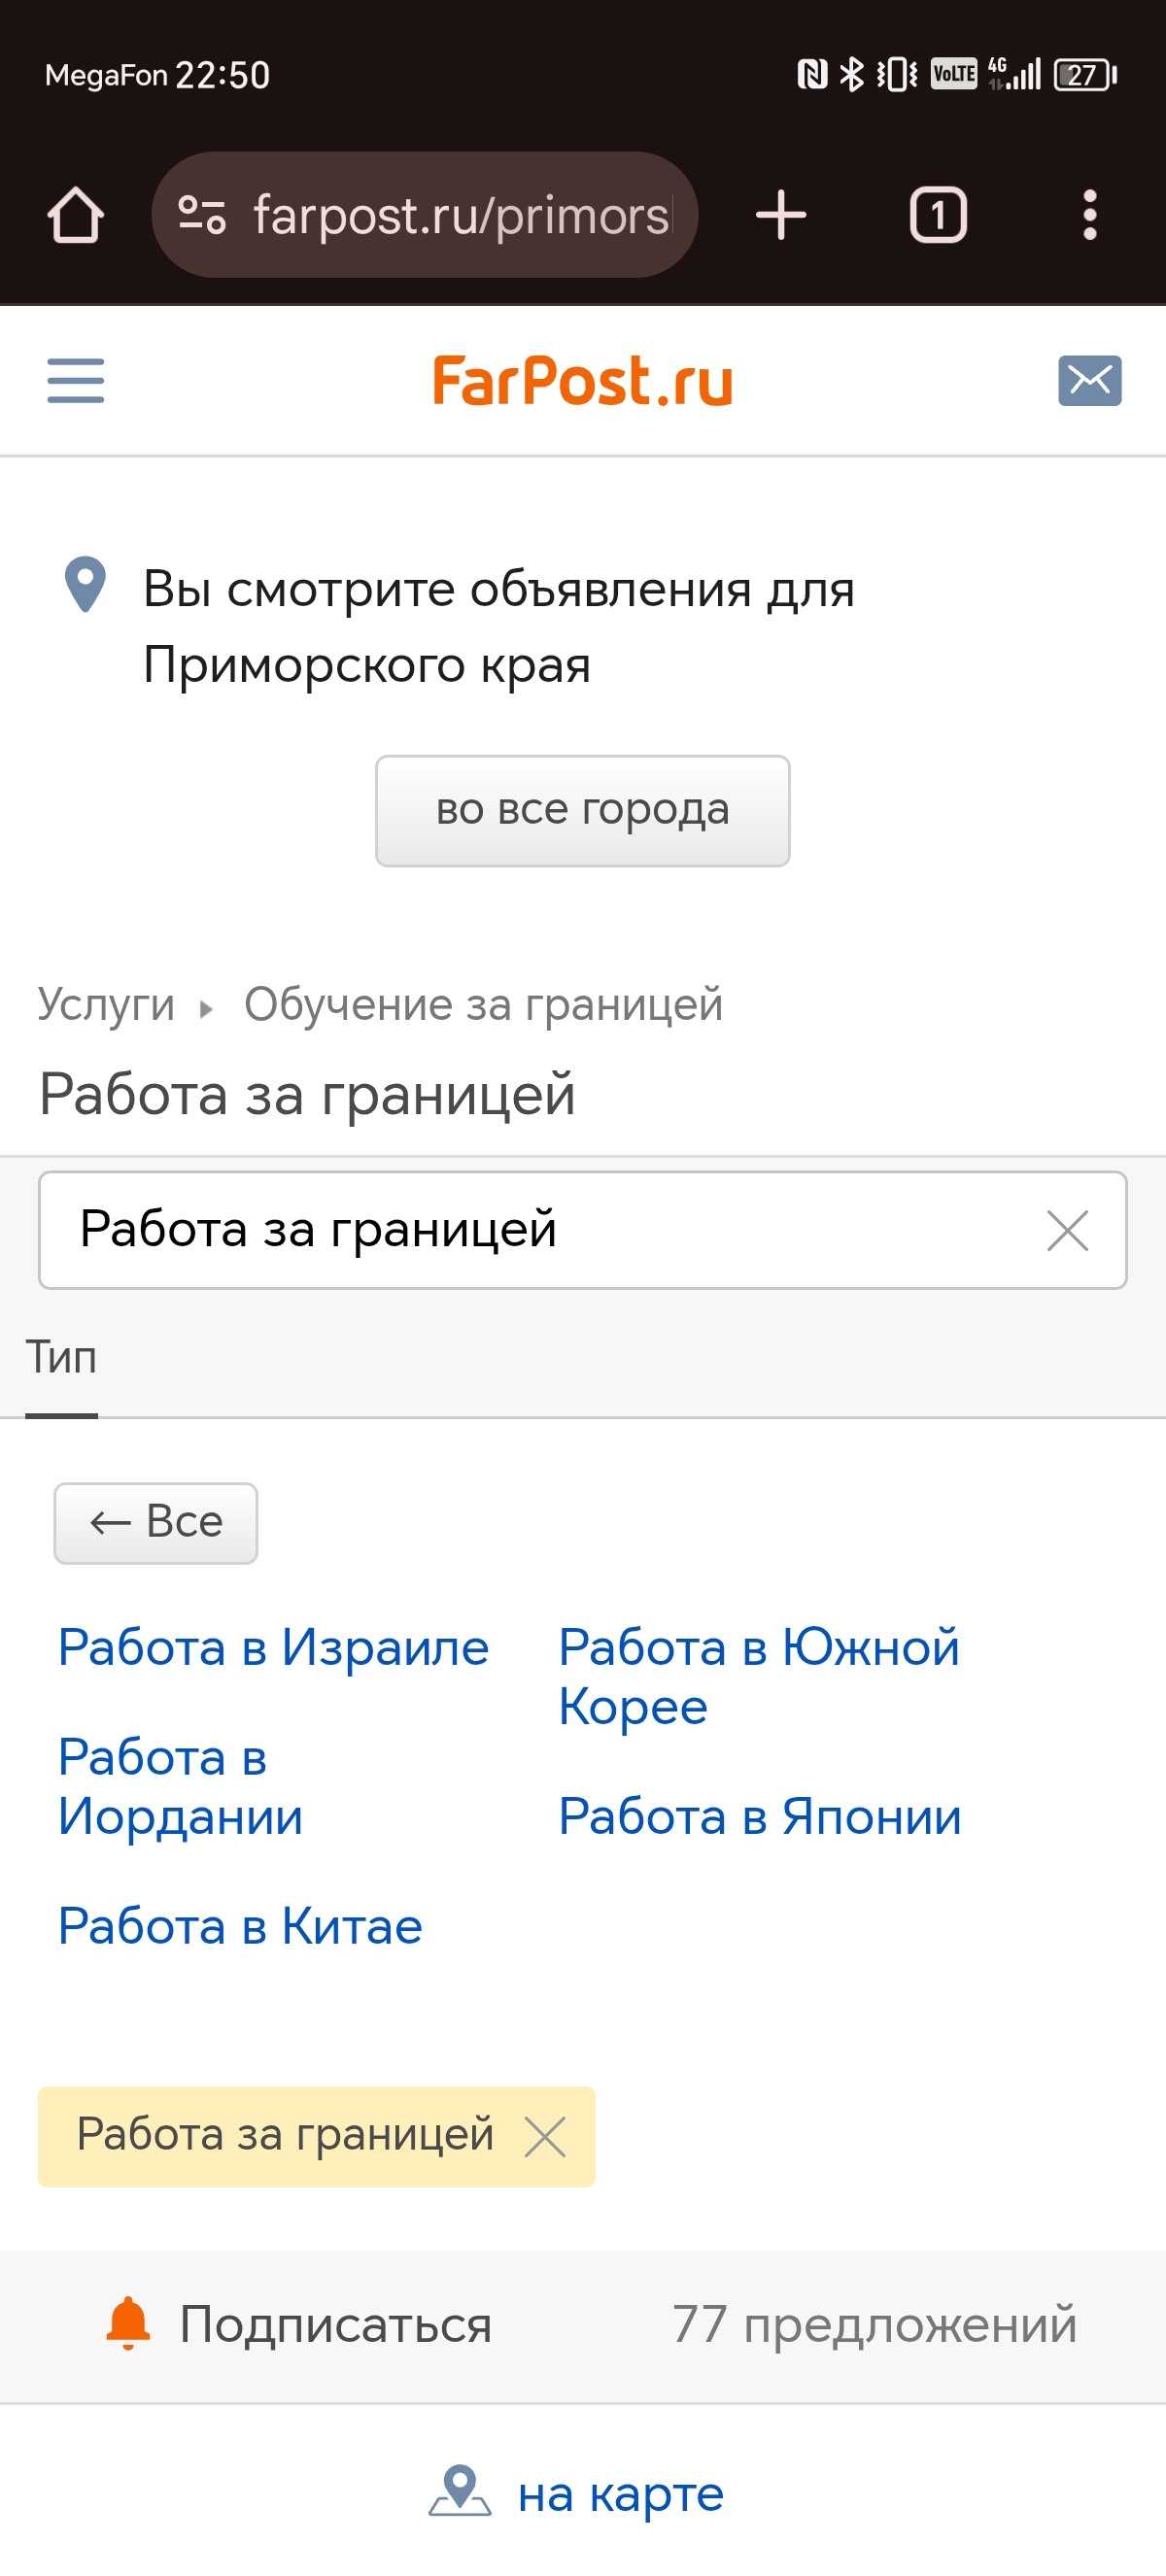This screenshot has height=2576, width=1166.
Task: Tap the FarPost.ru logo
Action: pyautogui.click(x=582, y=381)
